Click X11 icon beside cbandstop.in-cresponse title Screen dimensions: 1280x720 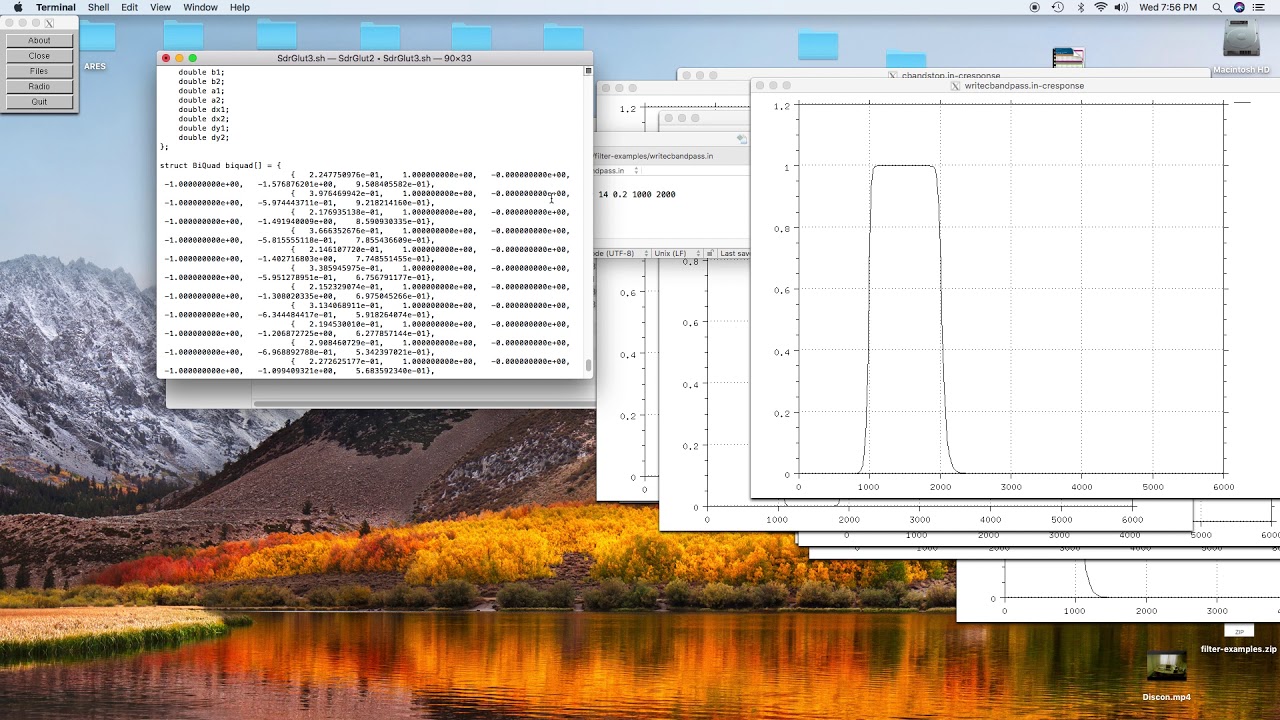[893, 75]
